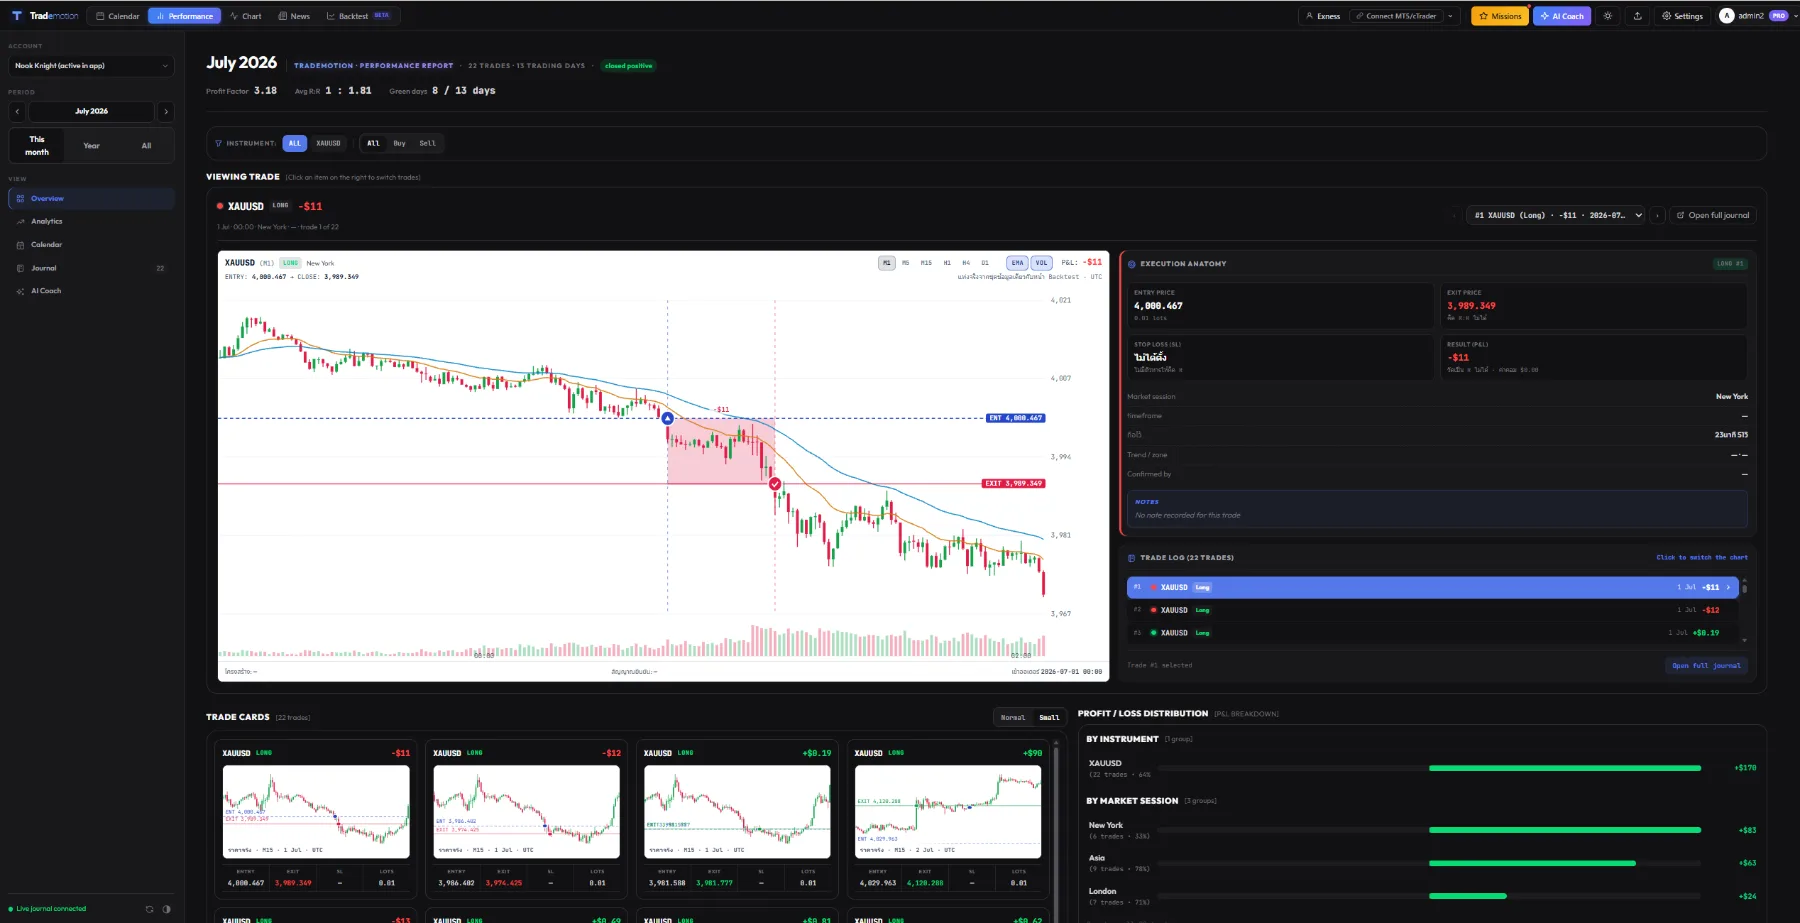Click the contrast icon at the sidebar bottom
This screenshot has height=923, width=1800.
click(x=166, y=909)
